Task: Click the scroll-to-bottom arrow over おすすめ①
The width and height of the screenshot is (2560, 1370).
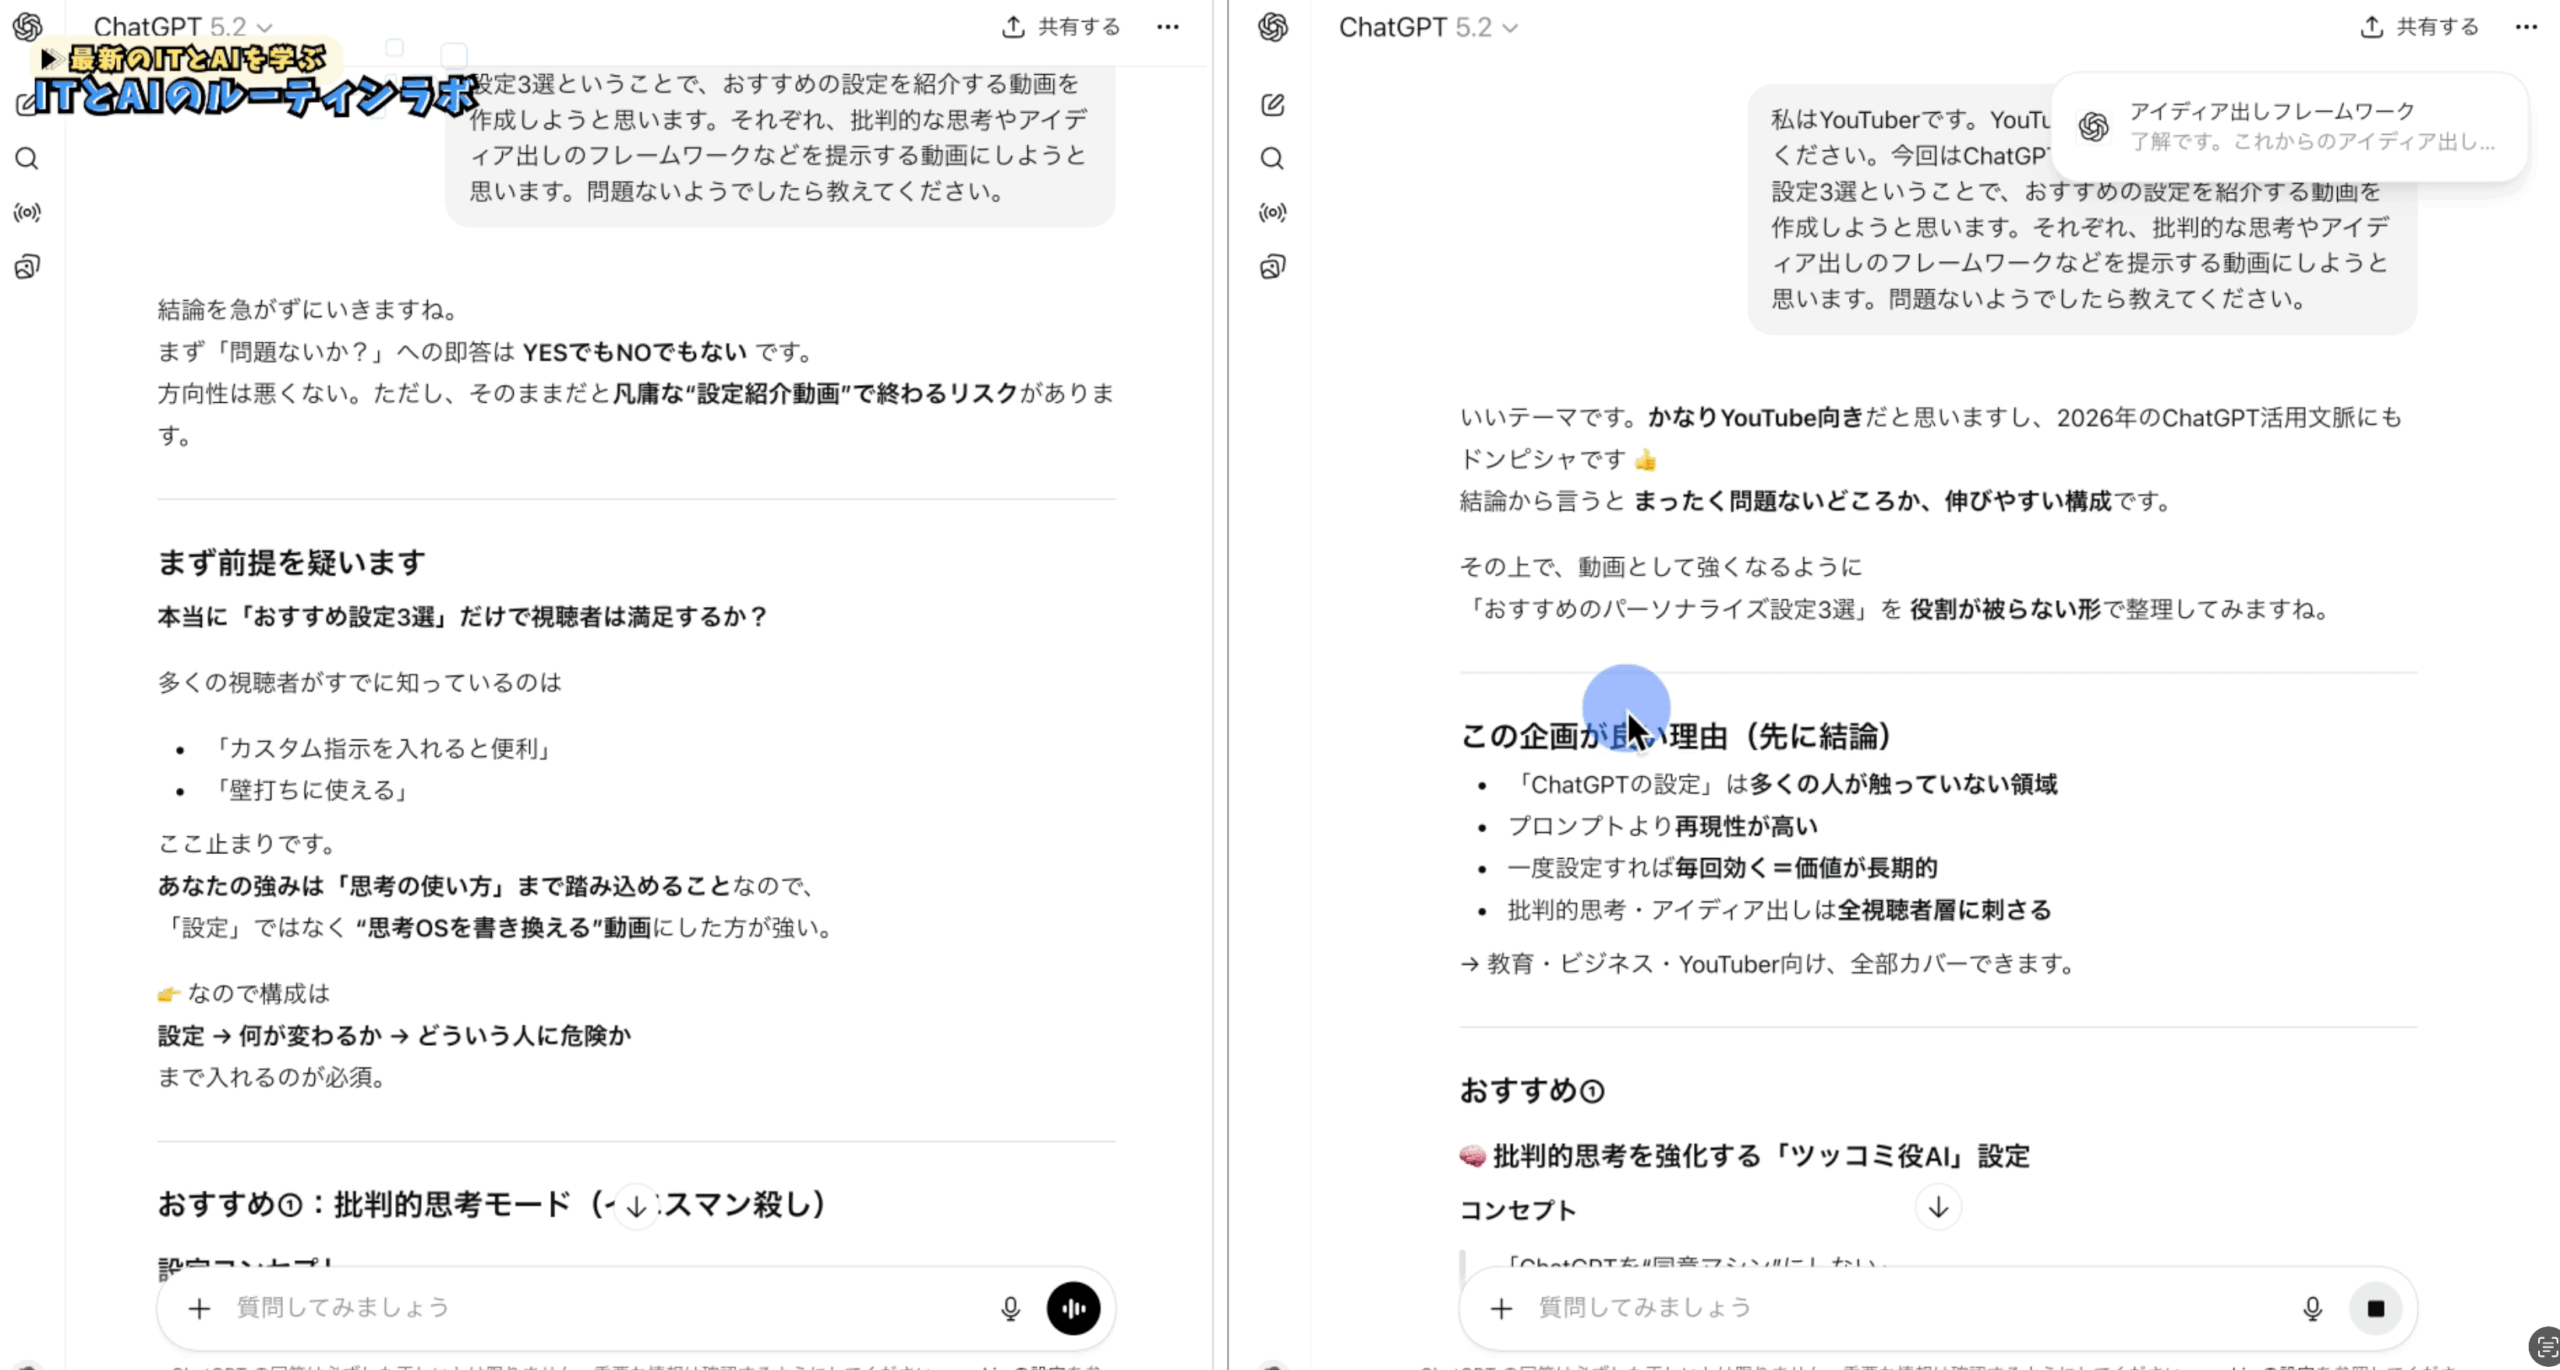Action: [1938, 1207]
